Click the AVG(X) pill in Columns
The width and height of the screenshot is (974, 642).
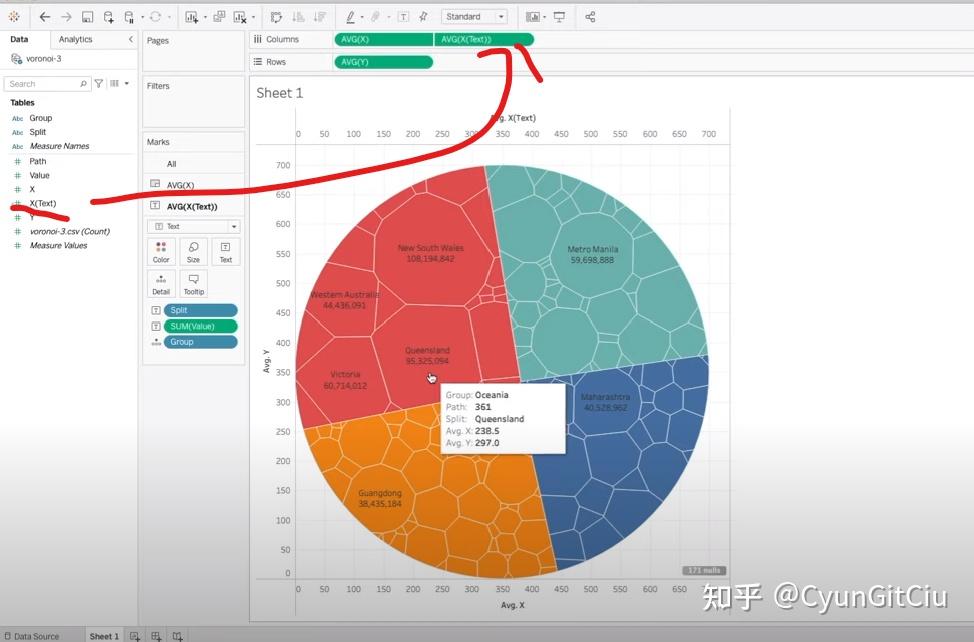click(x=384, y=39)
